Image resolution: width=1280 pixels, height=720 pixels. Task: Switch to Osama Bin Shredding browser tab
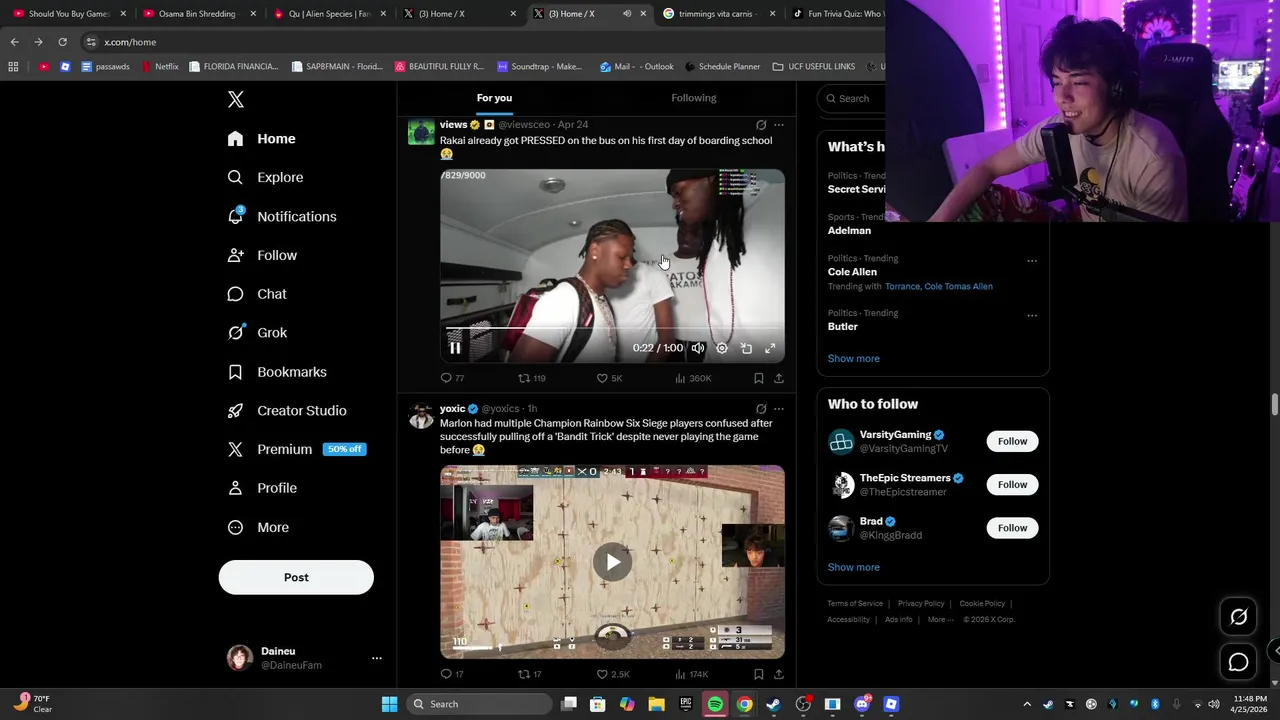point(199,14)
